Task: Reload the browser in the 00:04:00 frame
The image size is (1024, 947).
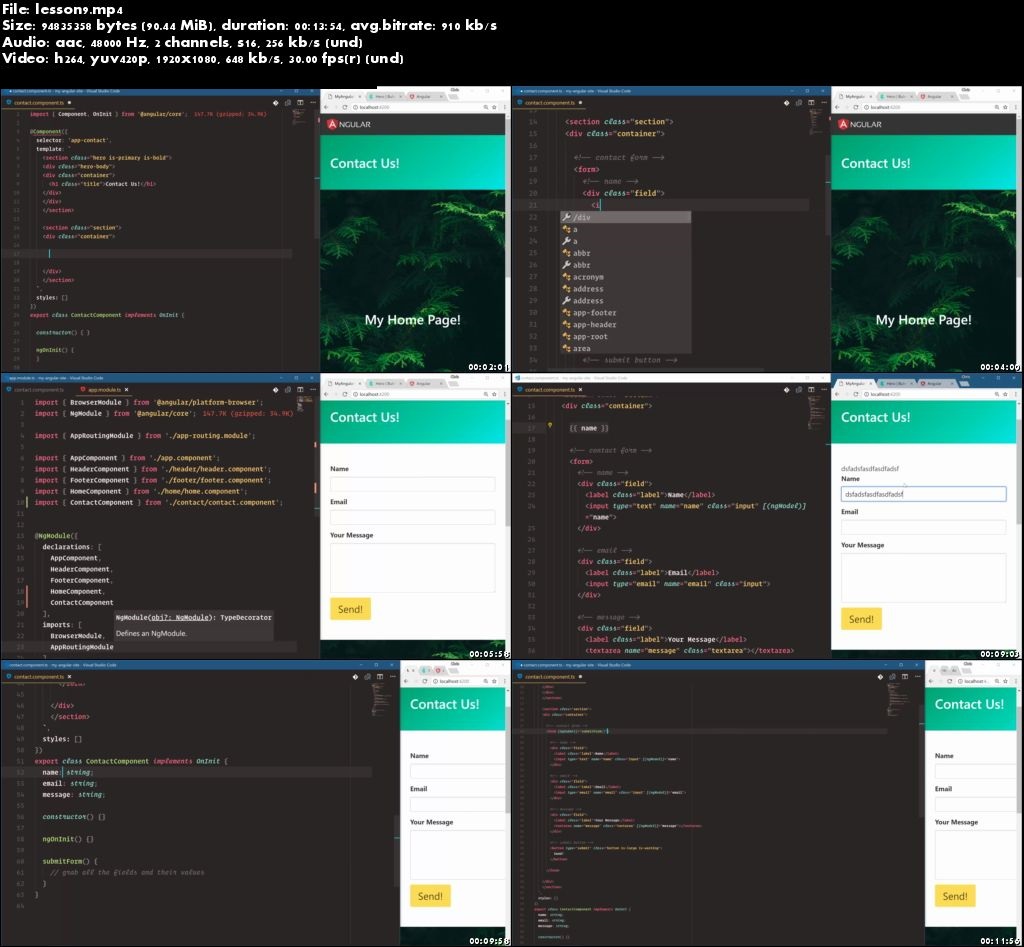Action: coord(856,107)
